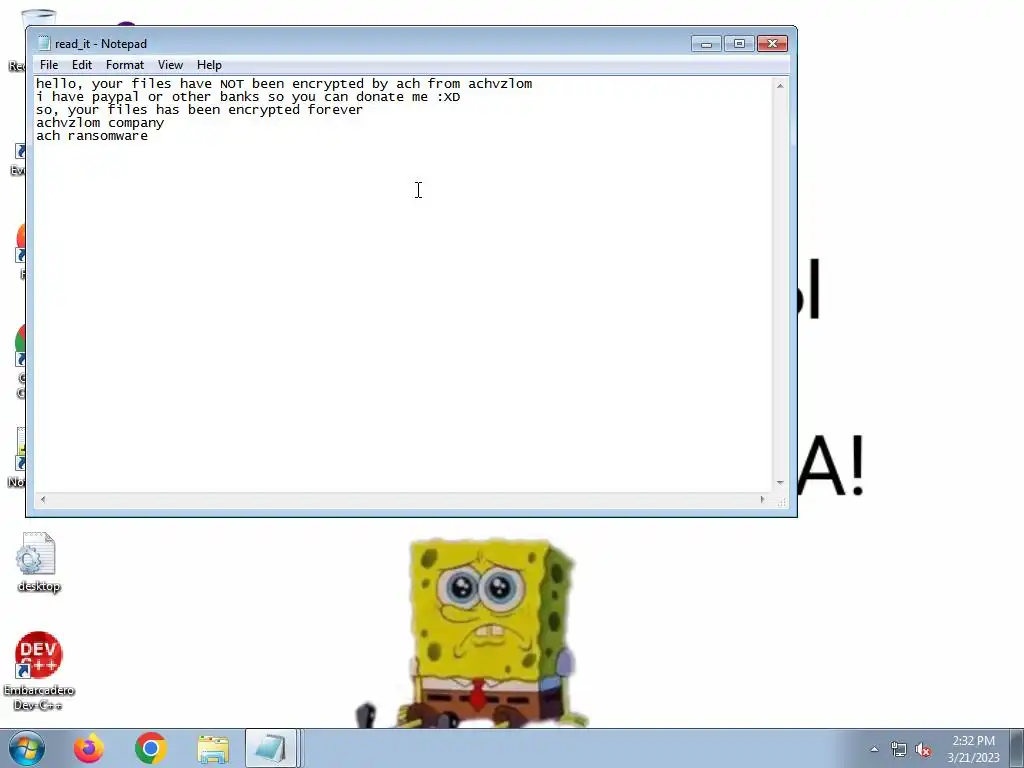Select the desktop file icon on desktop
Image resolution: width=1024 pixels, height=768 pixels.
pos(38,562)
